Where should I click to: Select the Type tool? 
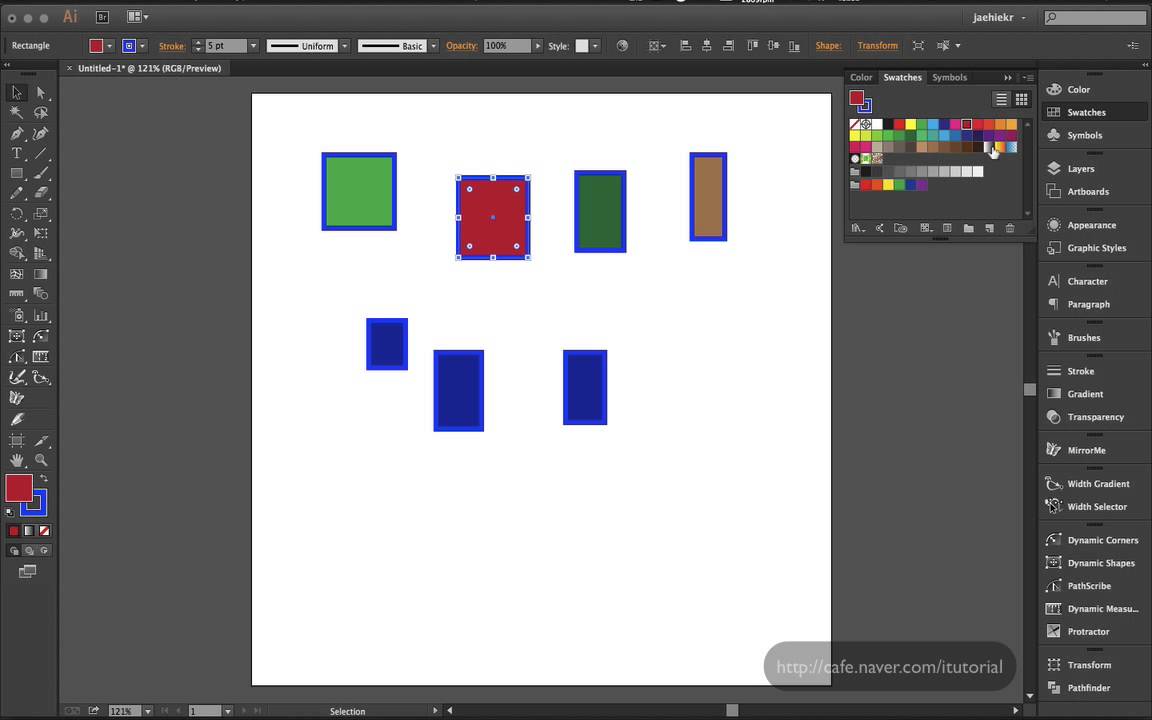(x=16, y=154)
